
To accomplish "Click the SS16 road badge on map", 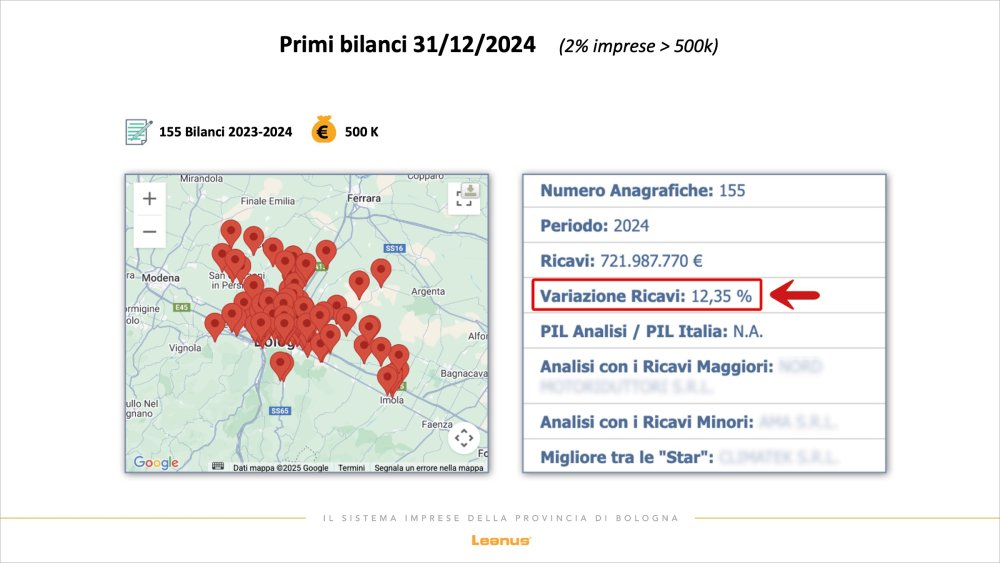I will coord(394,248).
